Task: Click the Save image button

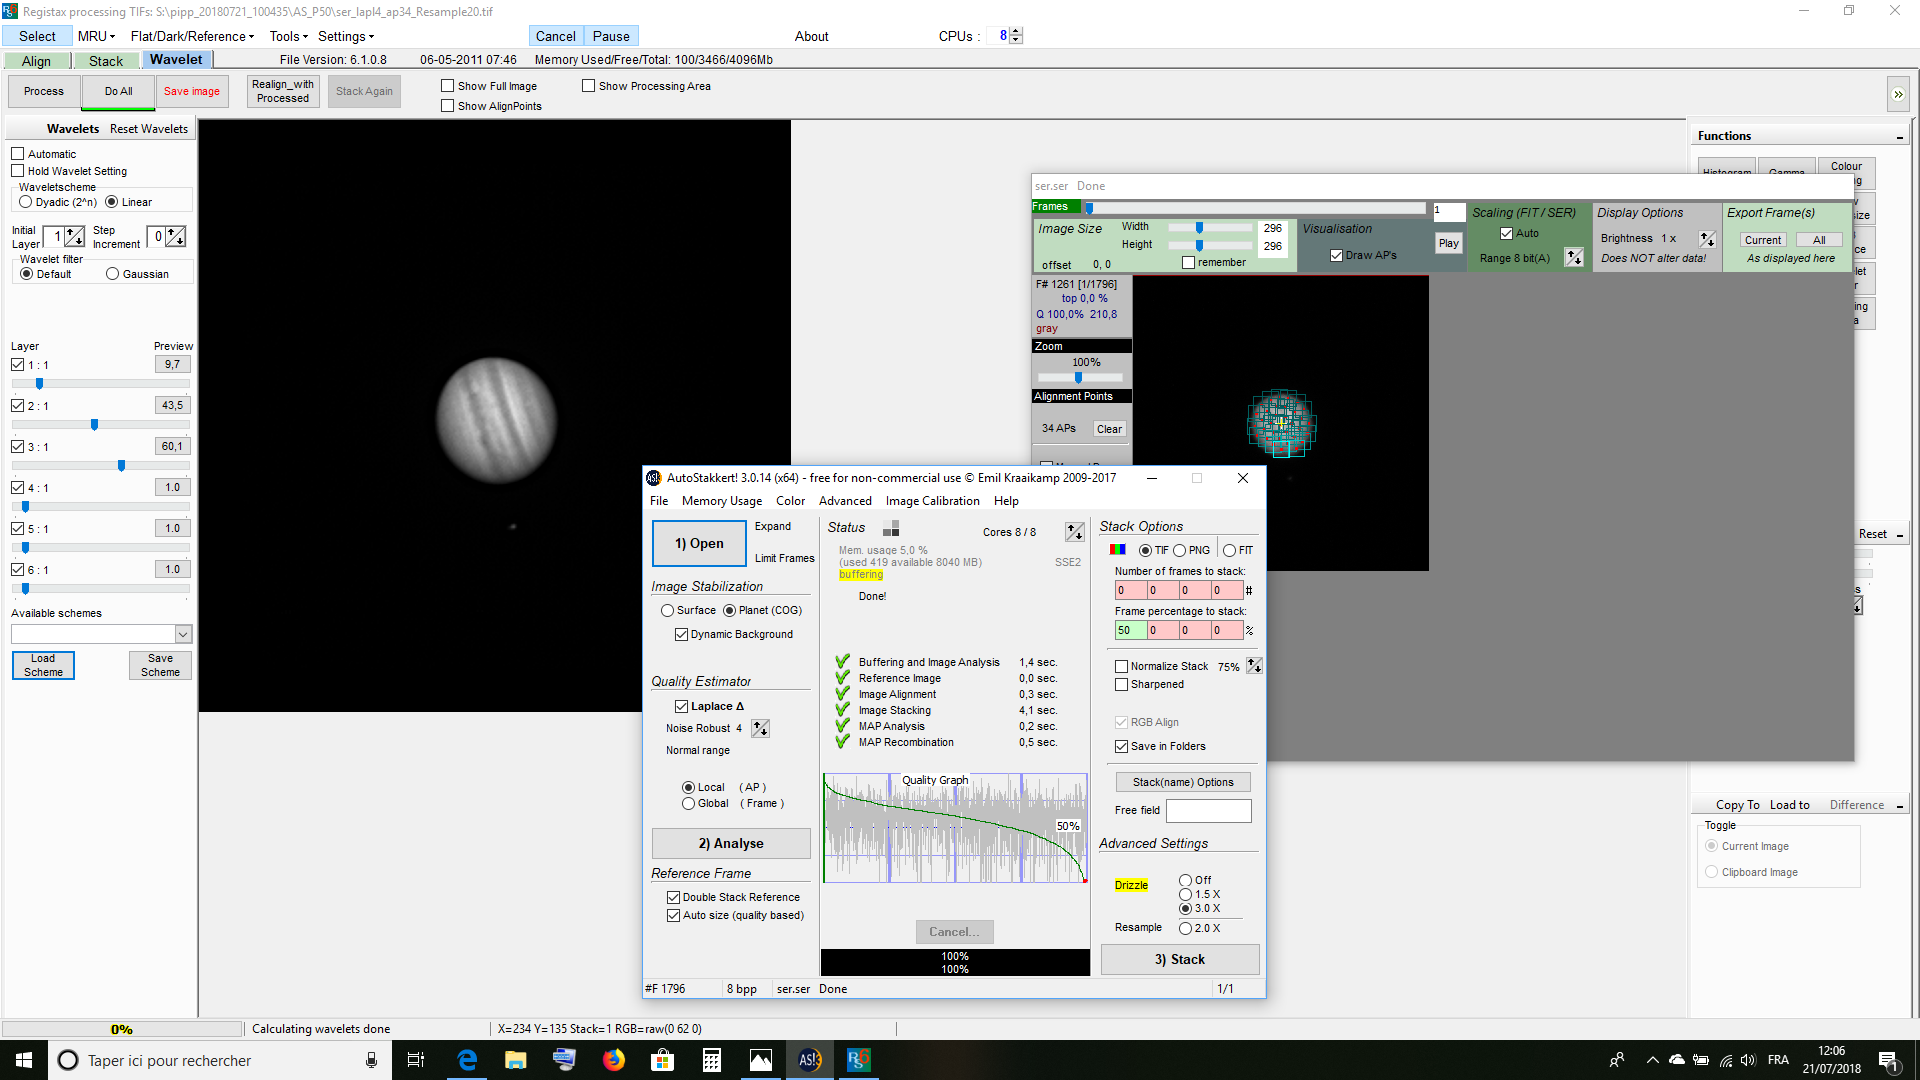Action: (x=191, y=91)
